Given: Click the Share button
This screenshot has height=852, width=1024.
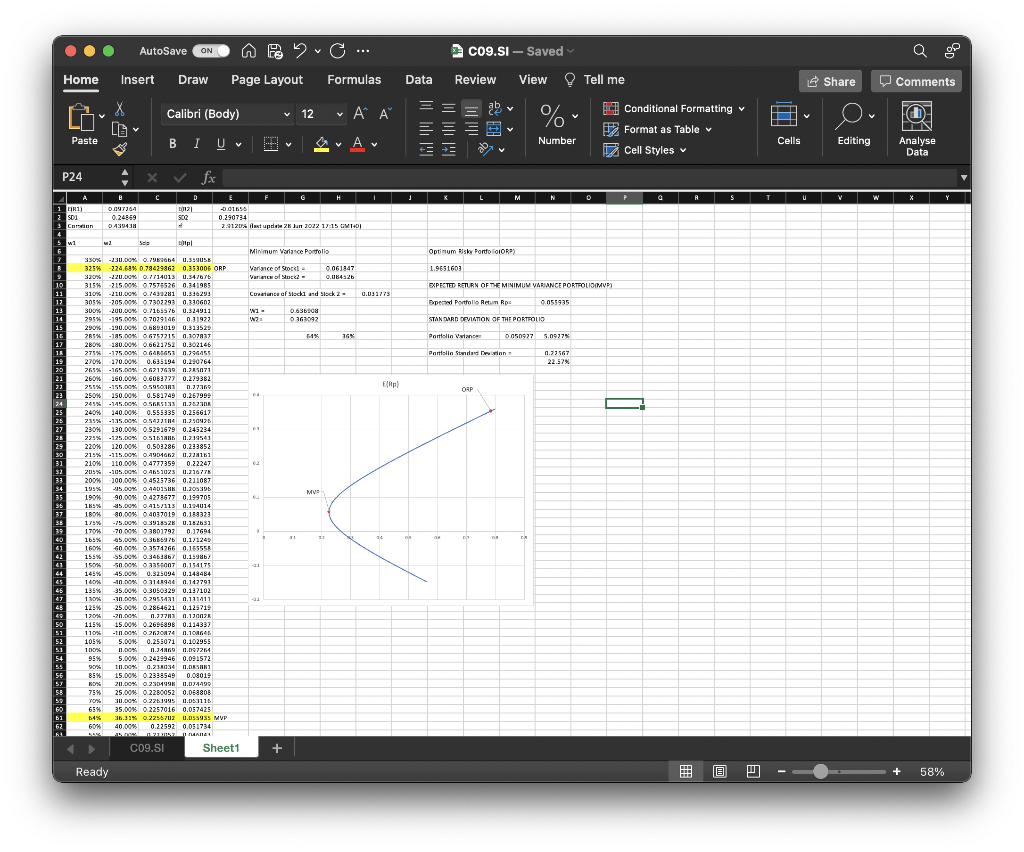Looking at the screenshot, I should click(829, 81).
